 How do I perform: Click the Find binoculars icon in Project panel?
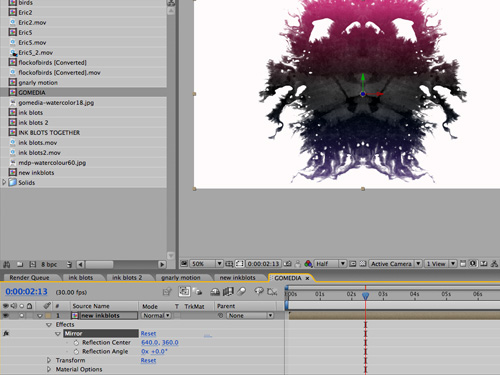coord(7,264)
